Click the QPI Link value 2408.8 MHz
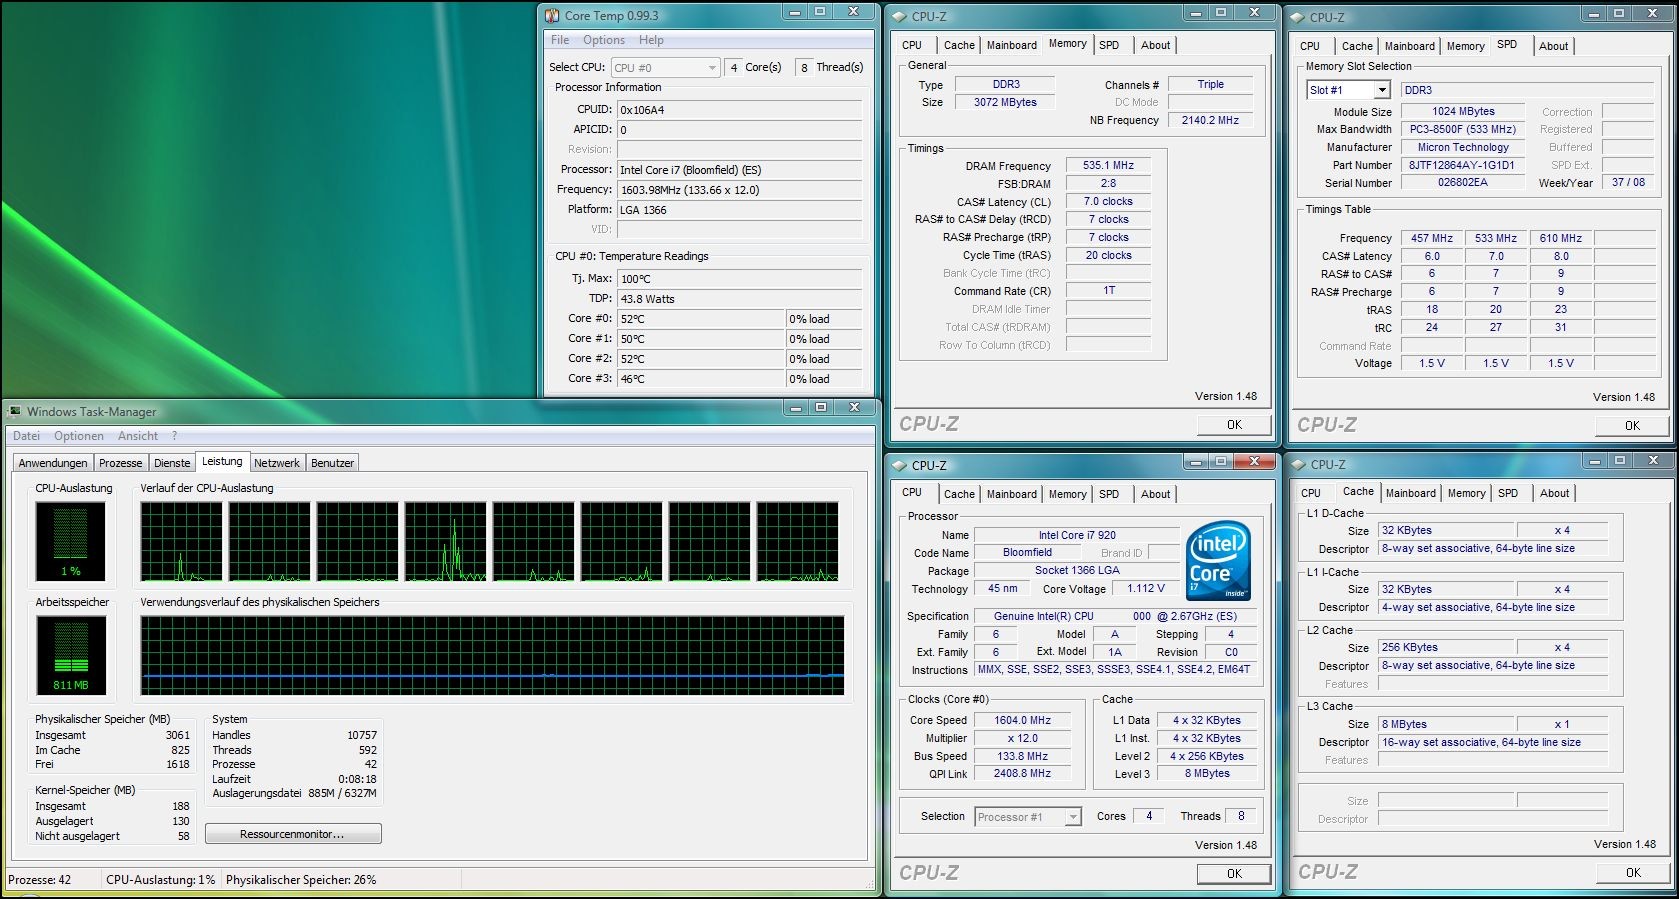 pos(1022,774)
